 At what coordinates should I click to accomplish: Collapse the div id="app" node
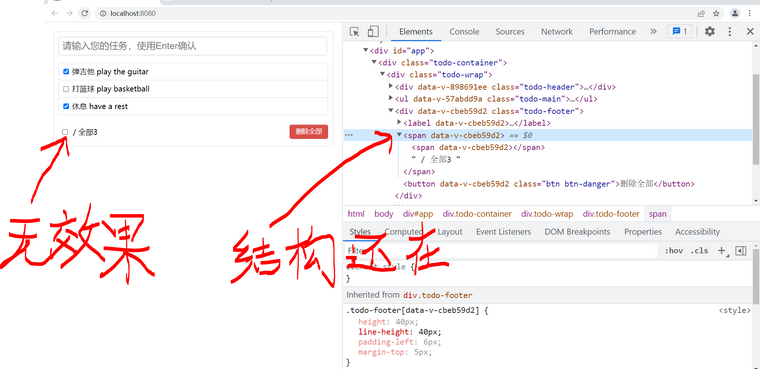tap(366, 50)
